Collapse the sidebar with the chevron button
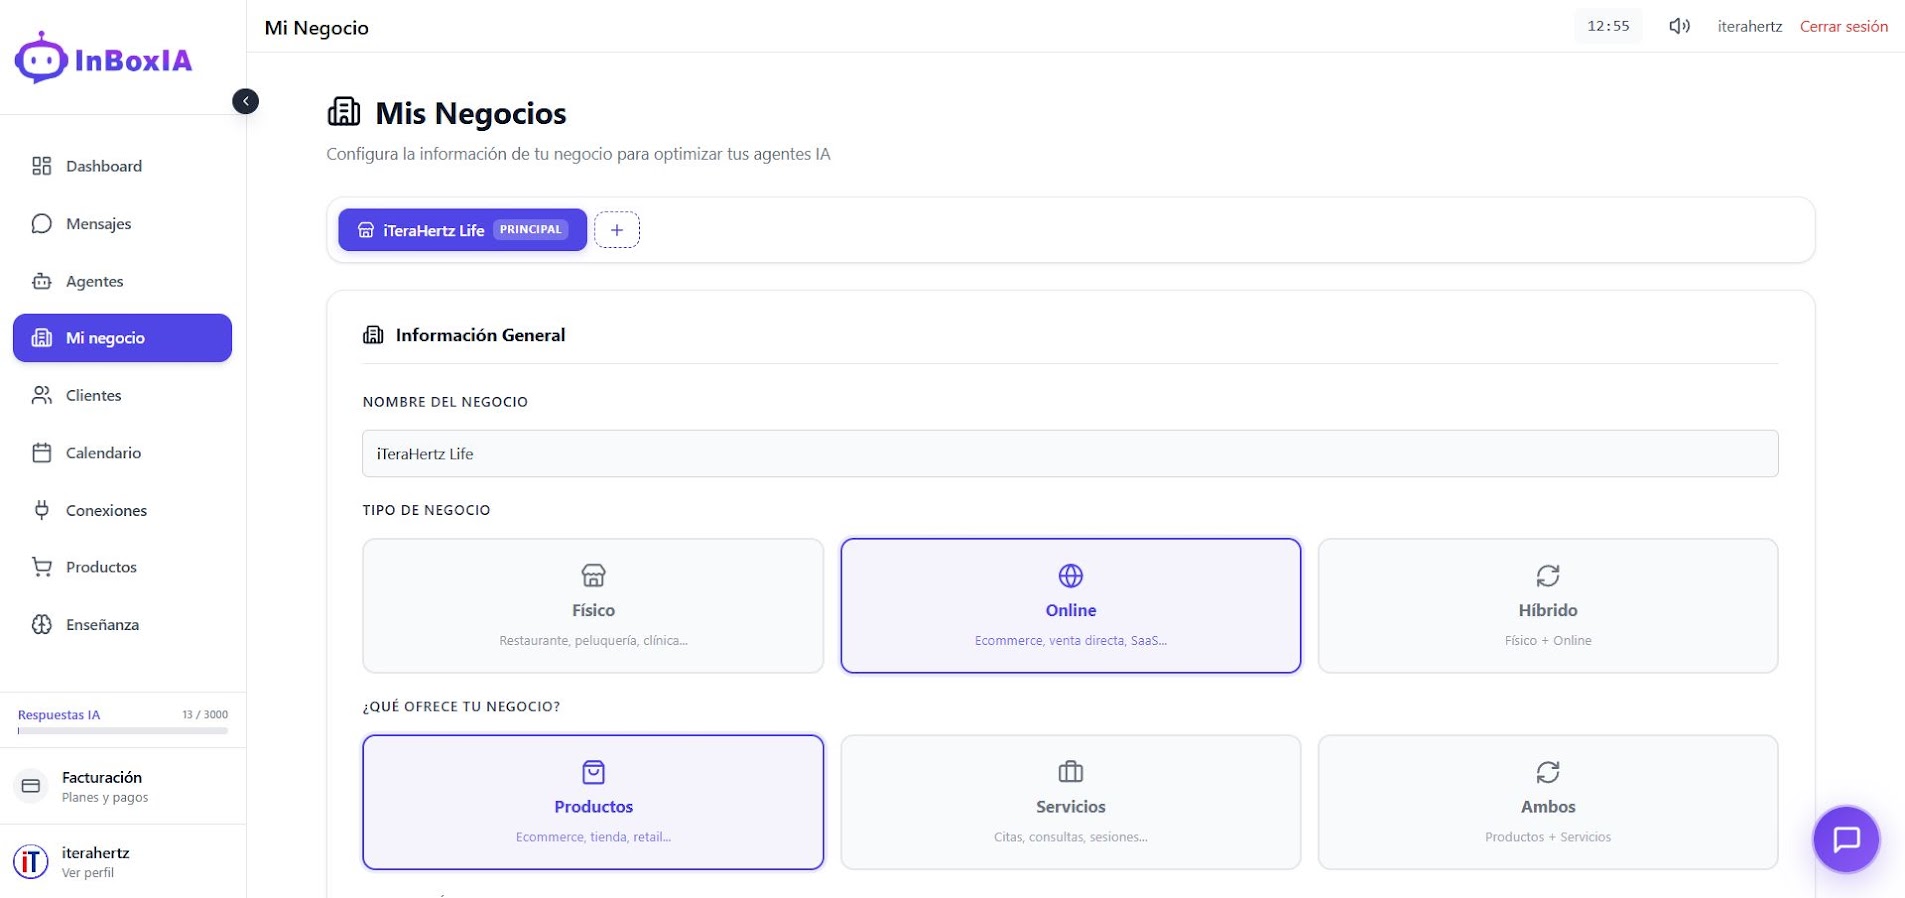The image size is (1905, 898). click(245, 101)
